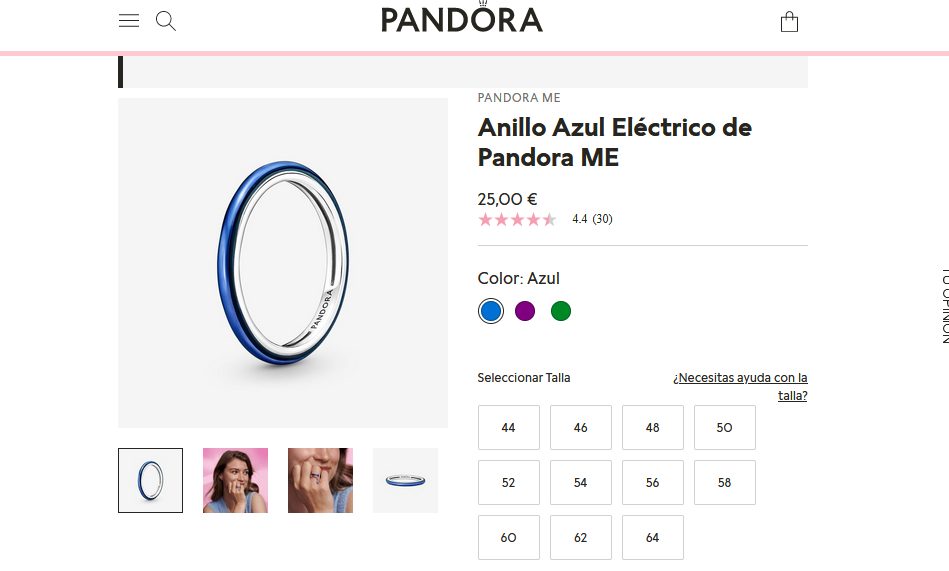Open the hamburger navigation menu
Screen dimensions: 949x571
click(128, 21)
